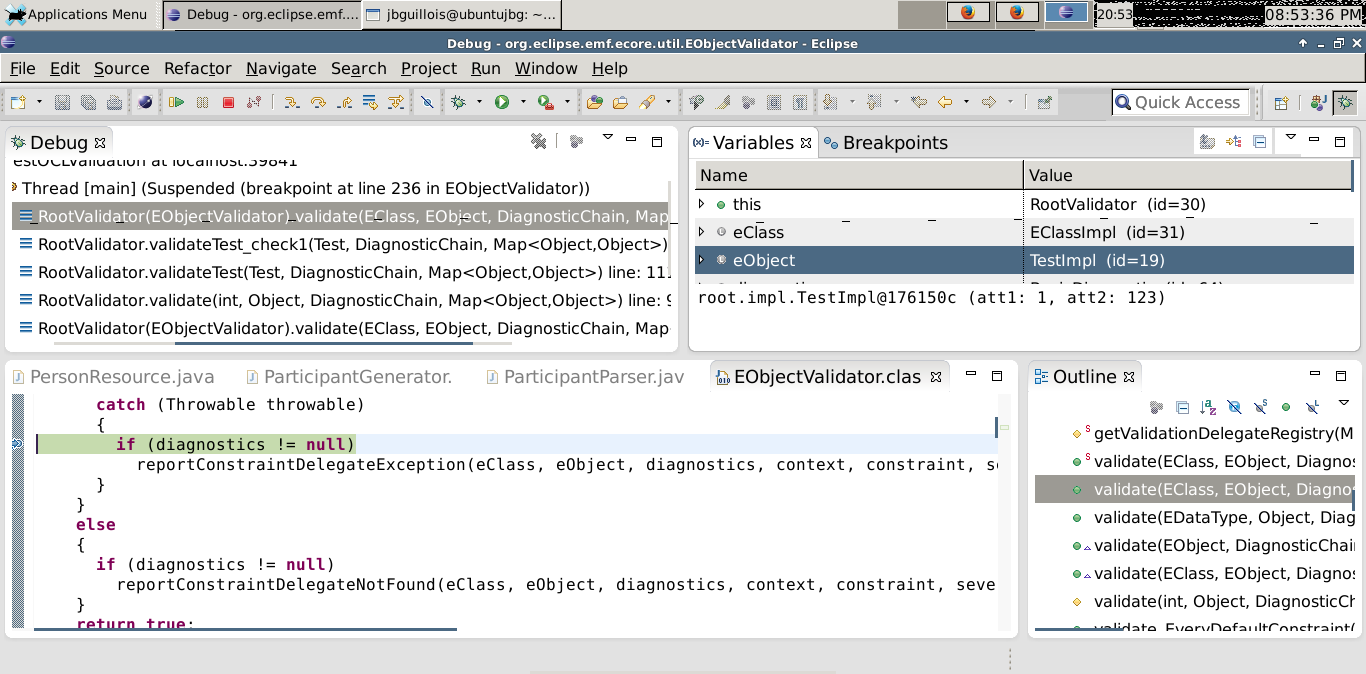The height and width of the screenshot is (674, 1366).
Task: Expand the 'this' variable node
Action: (x=701, y=204)
